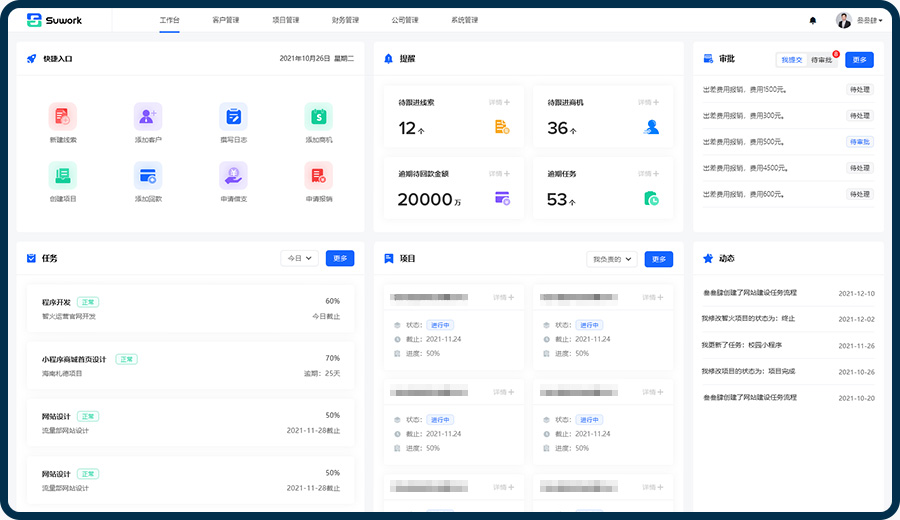Select 我提交 in the 审批 panel

pyautogui.click(x=792, y=60)
